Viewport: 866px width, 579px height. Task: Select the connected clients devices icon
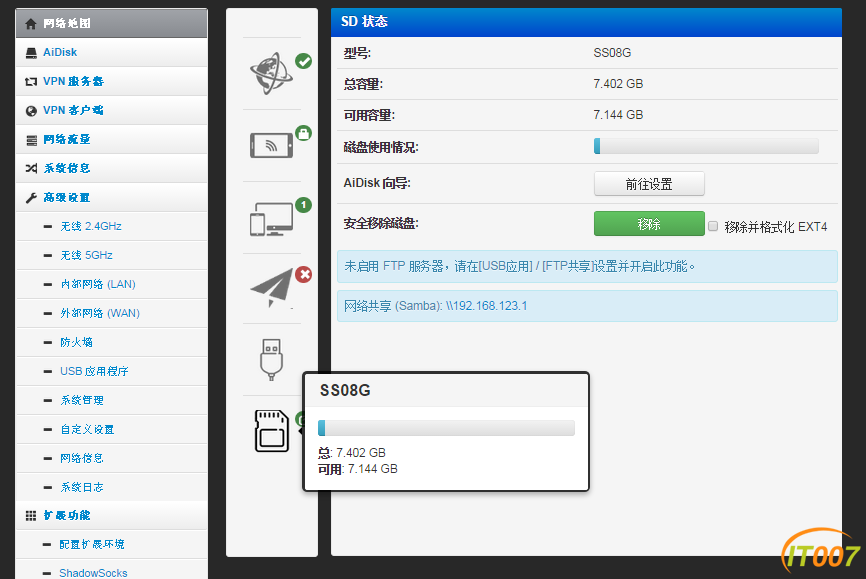[271, 219]
